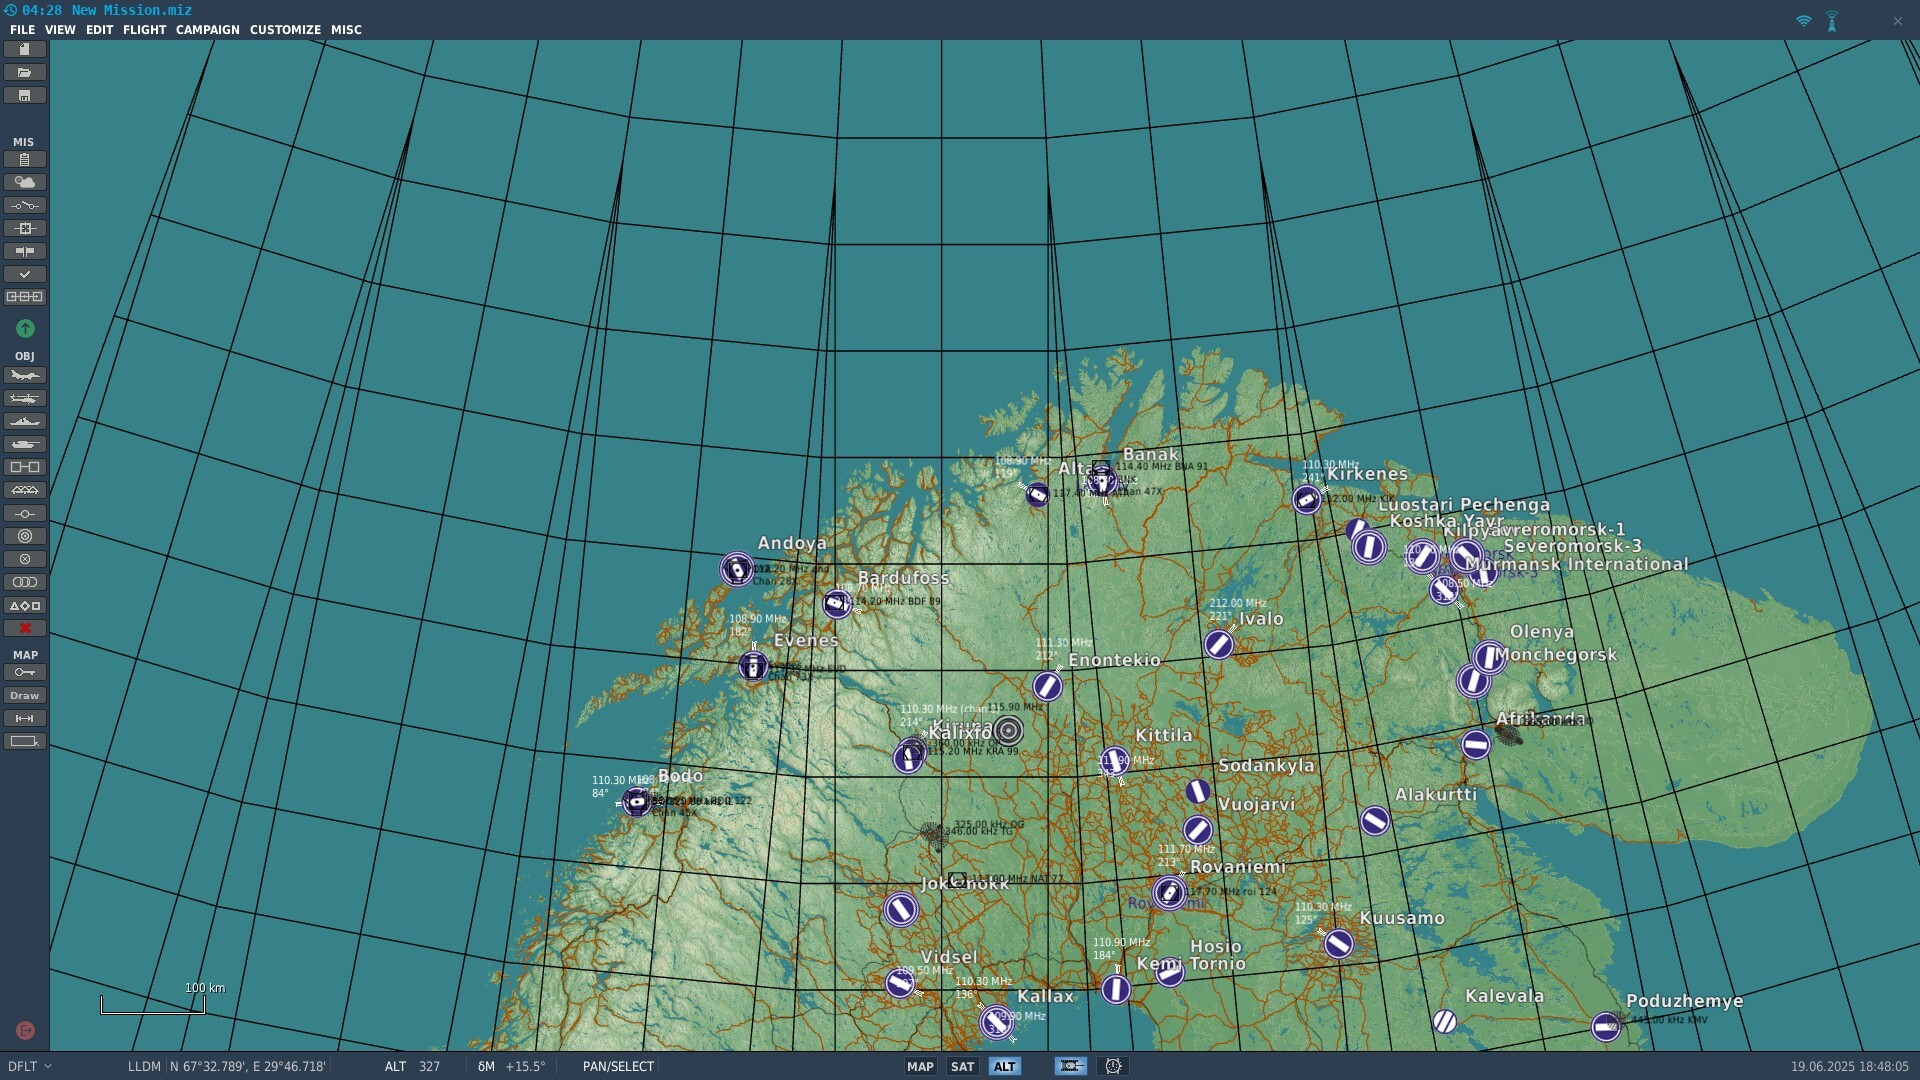
Task: Select the triple-triangle template tool
Action: pyautogui.click(x=25, y=490)
